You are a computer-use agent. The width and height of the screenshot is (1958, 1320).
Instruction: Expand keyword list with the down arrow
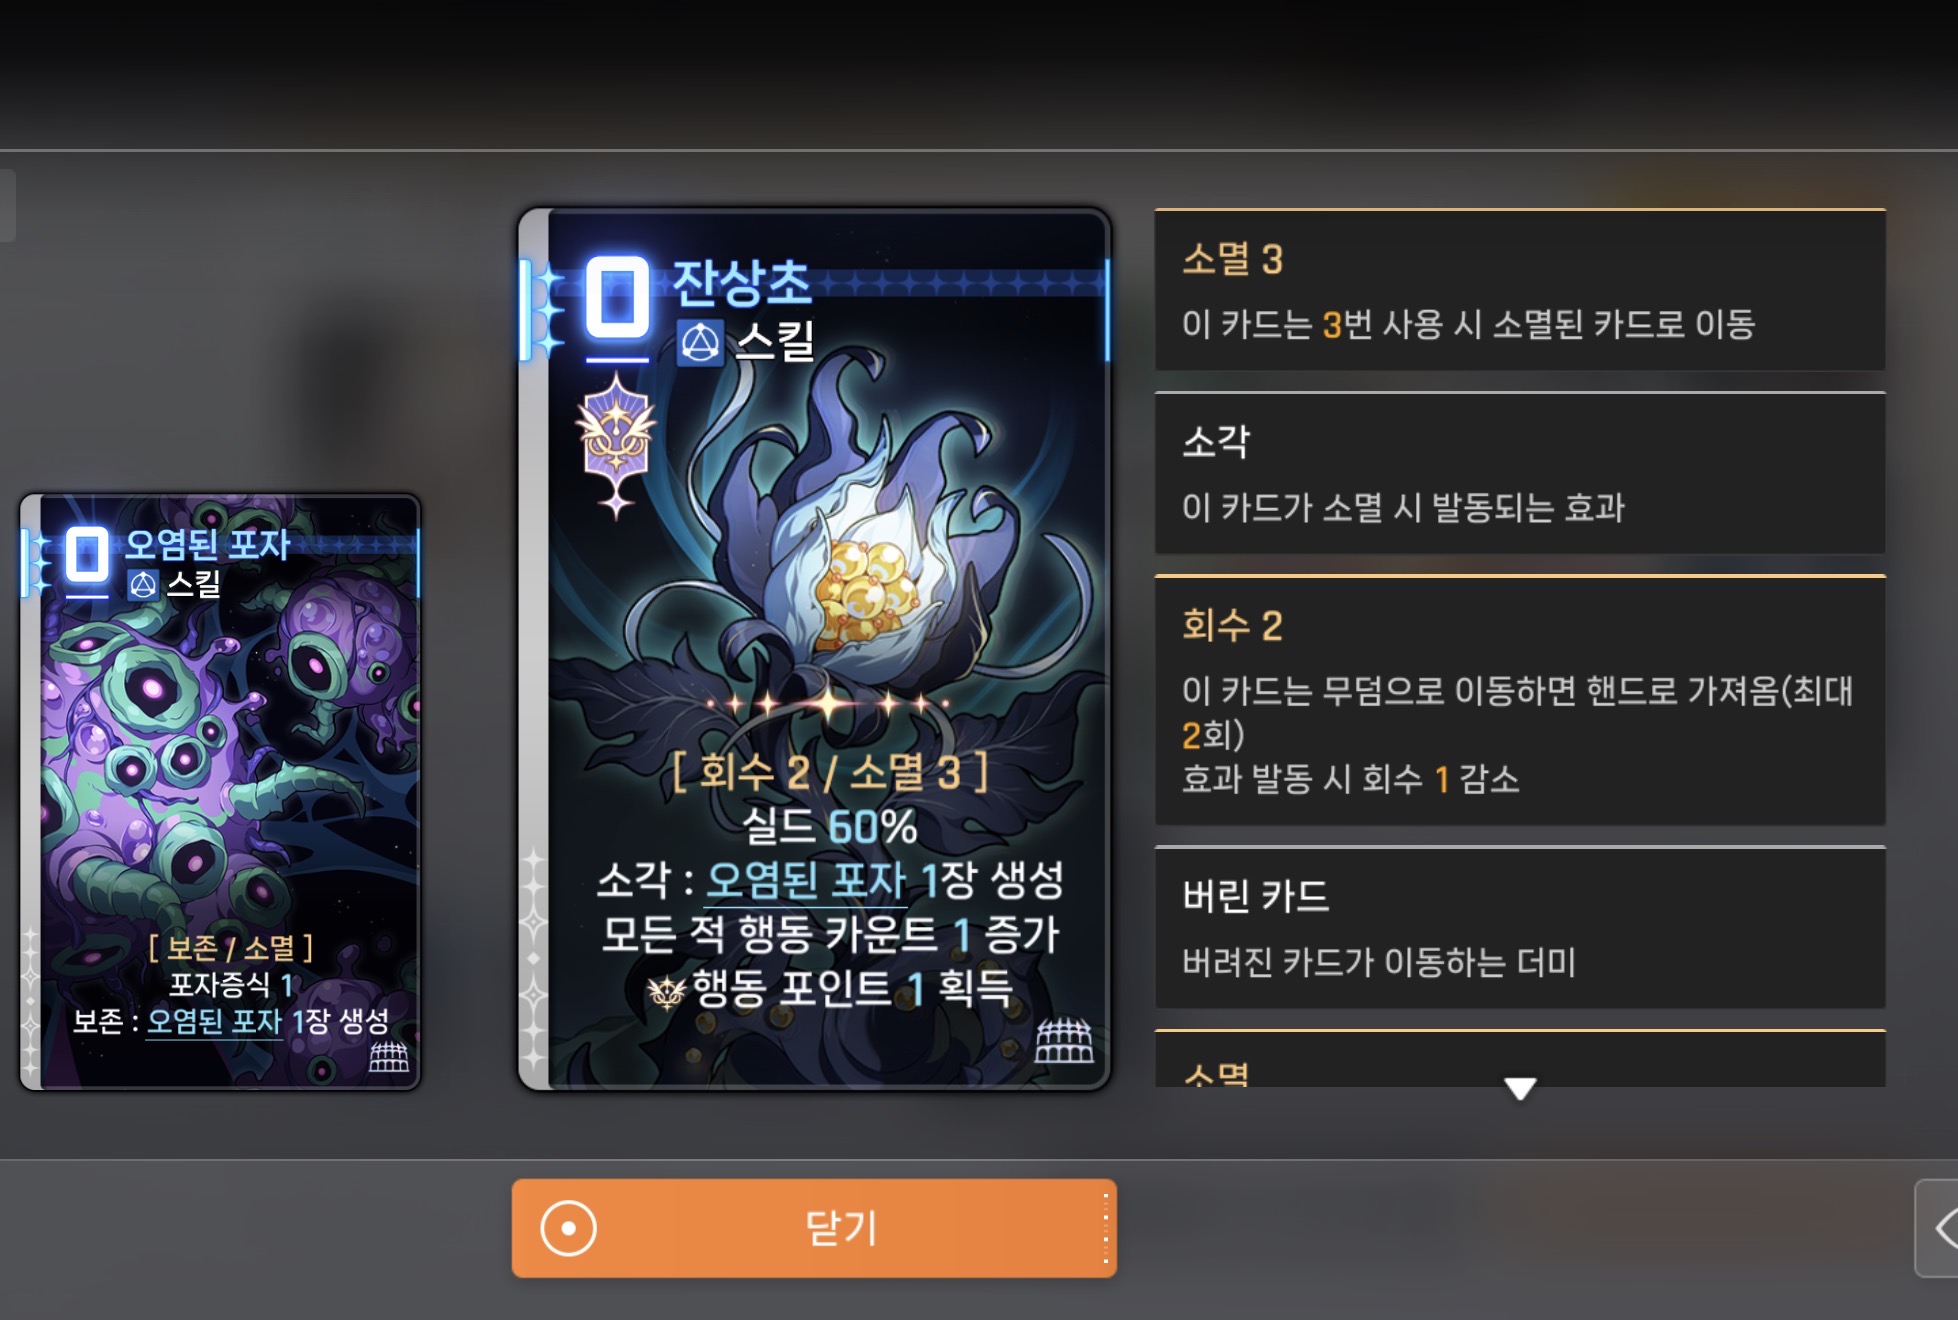tap(1520, 1088)
